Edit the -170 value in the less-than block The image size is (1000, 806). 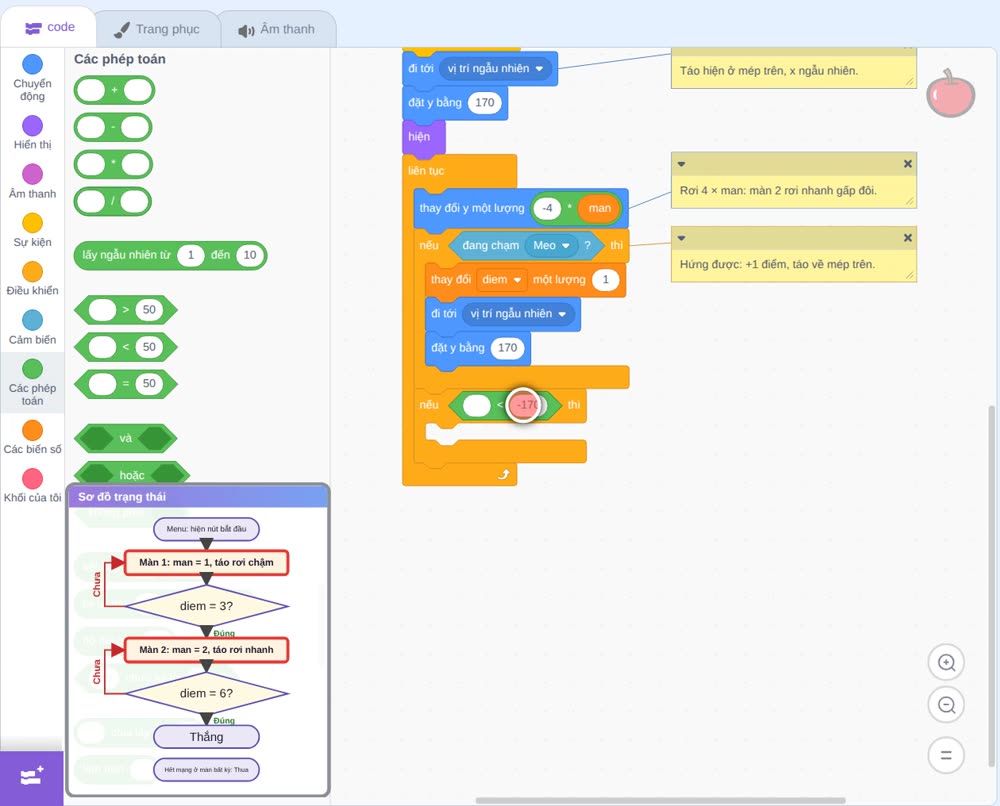[x=527, y=405]
